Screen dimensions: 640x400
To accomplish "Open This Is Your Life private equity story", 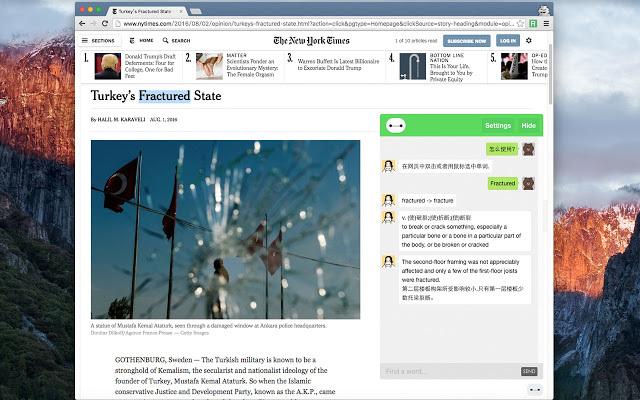I will pyautogui.click(x=451, y=73).
